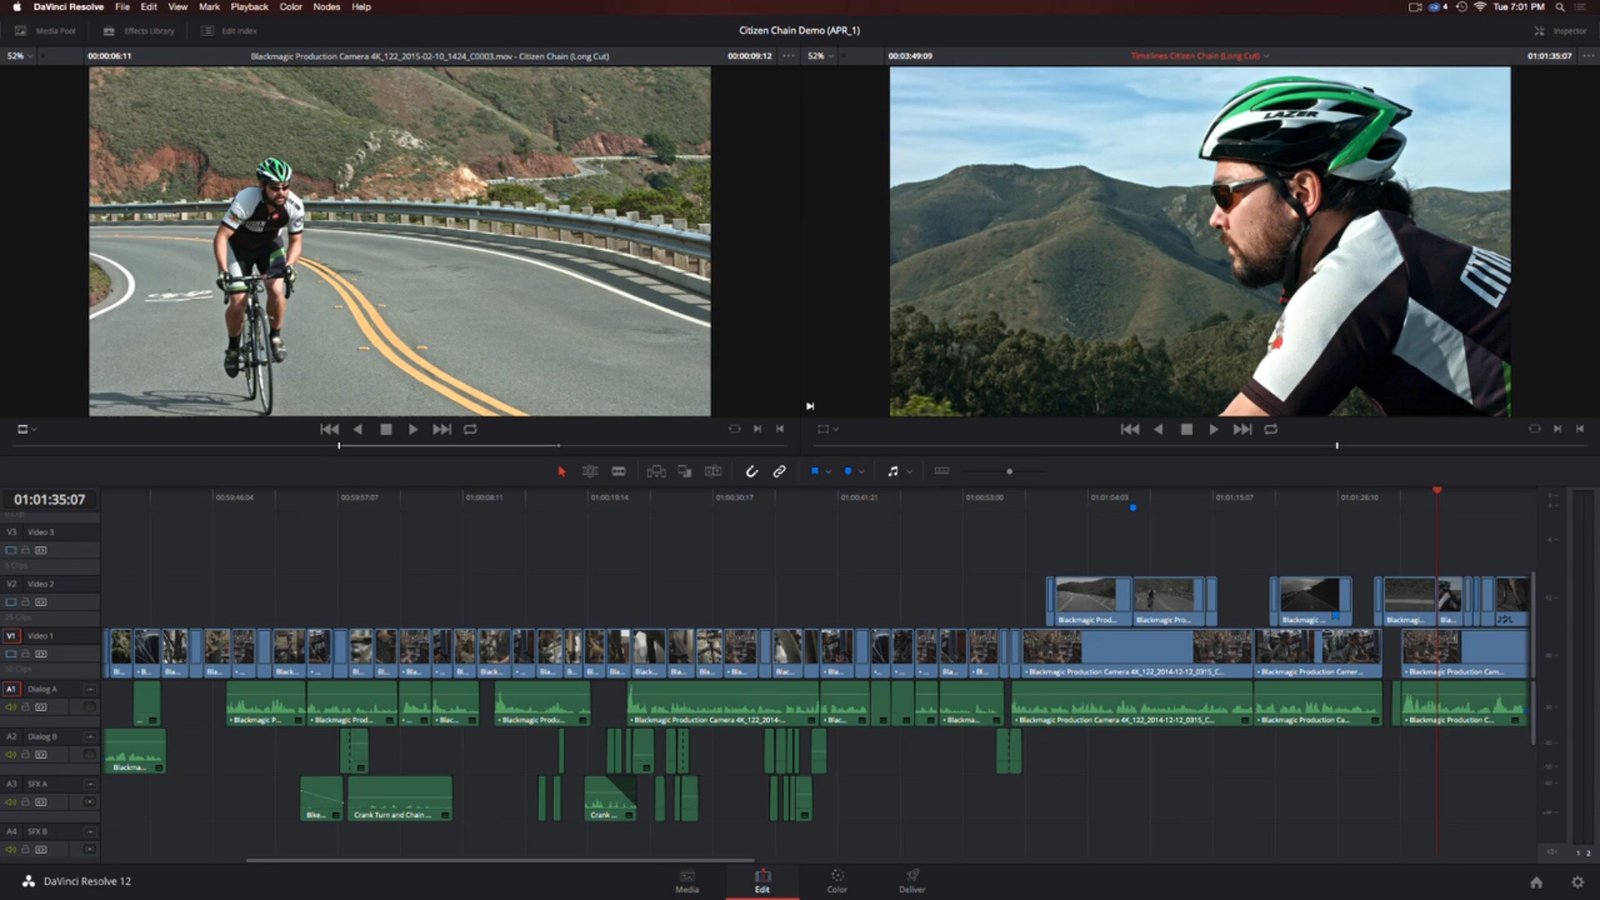Disable auto-select on the Video 2 track
Viewport: 1600px width, 900px height.
tap(42, 602)
